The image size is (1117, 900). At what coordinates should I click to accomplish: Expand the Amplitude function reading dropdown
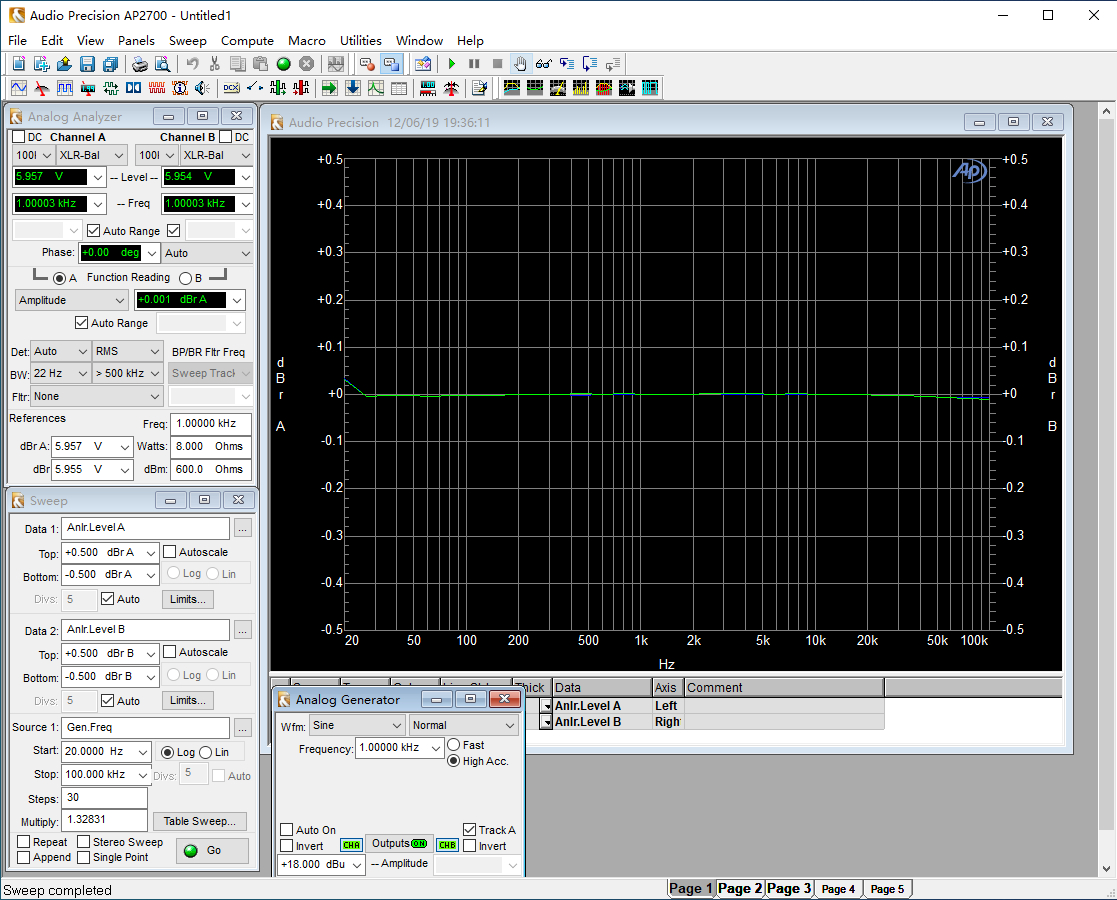click(73, 300)
